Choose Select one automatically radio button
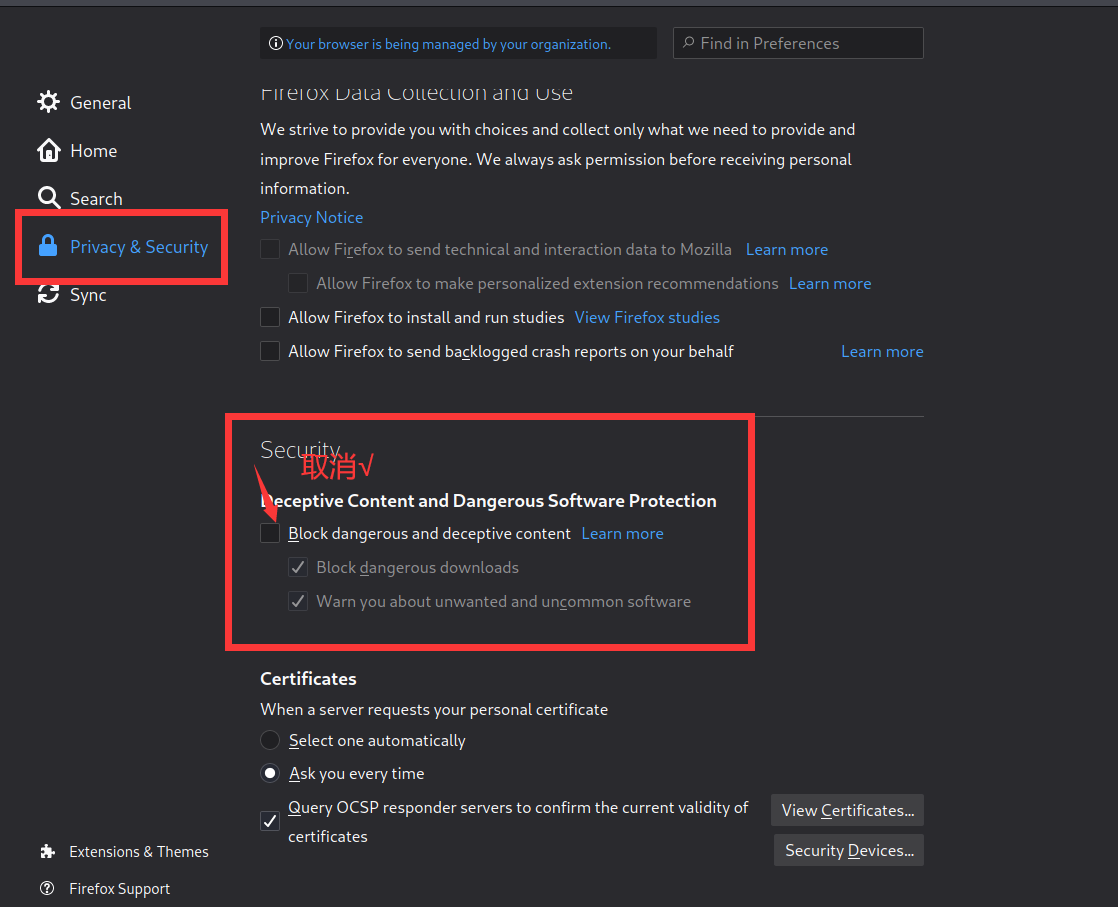 pos(270,740)
